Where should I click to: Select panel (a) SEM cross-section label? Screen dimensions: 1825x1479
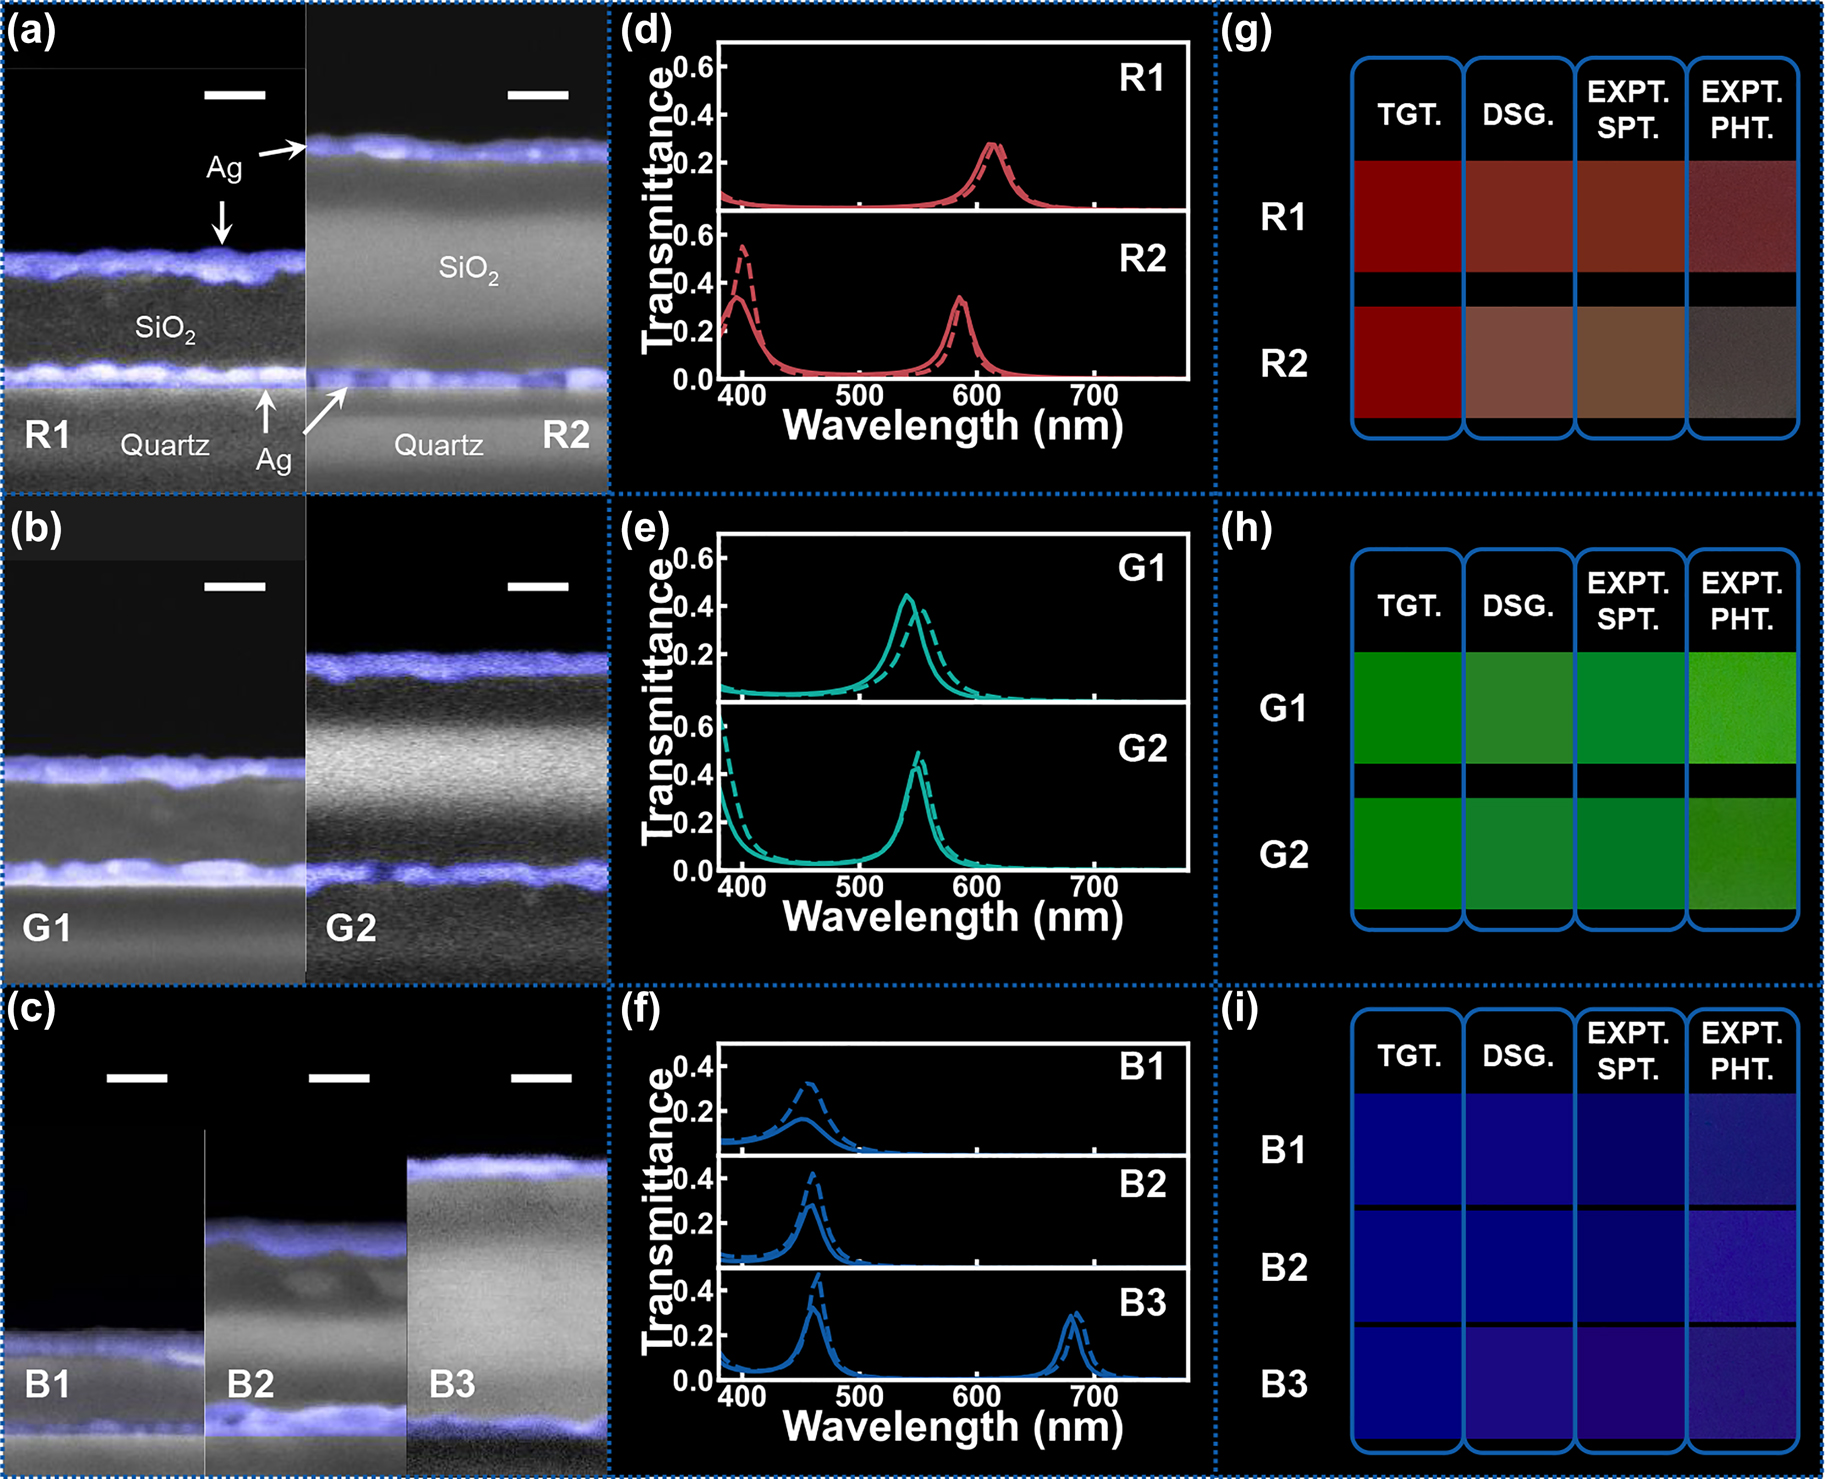[30, 30]
